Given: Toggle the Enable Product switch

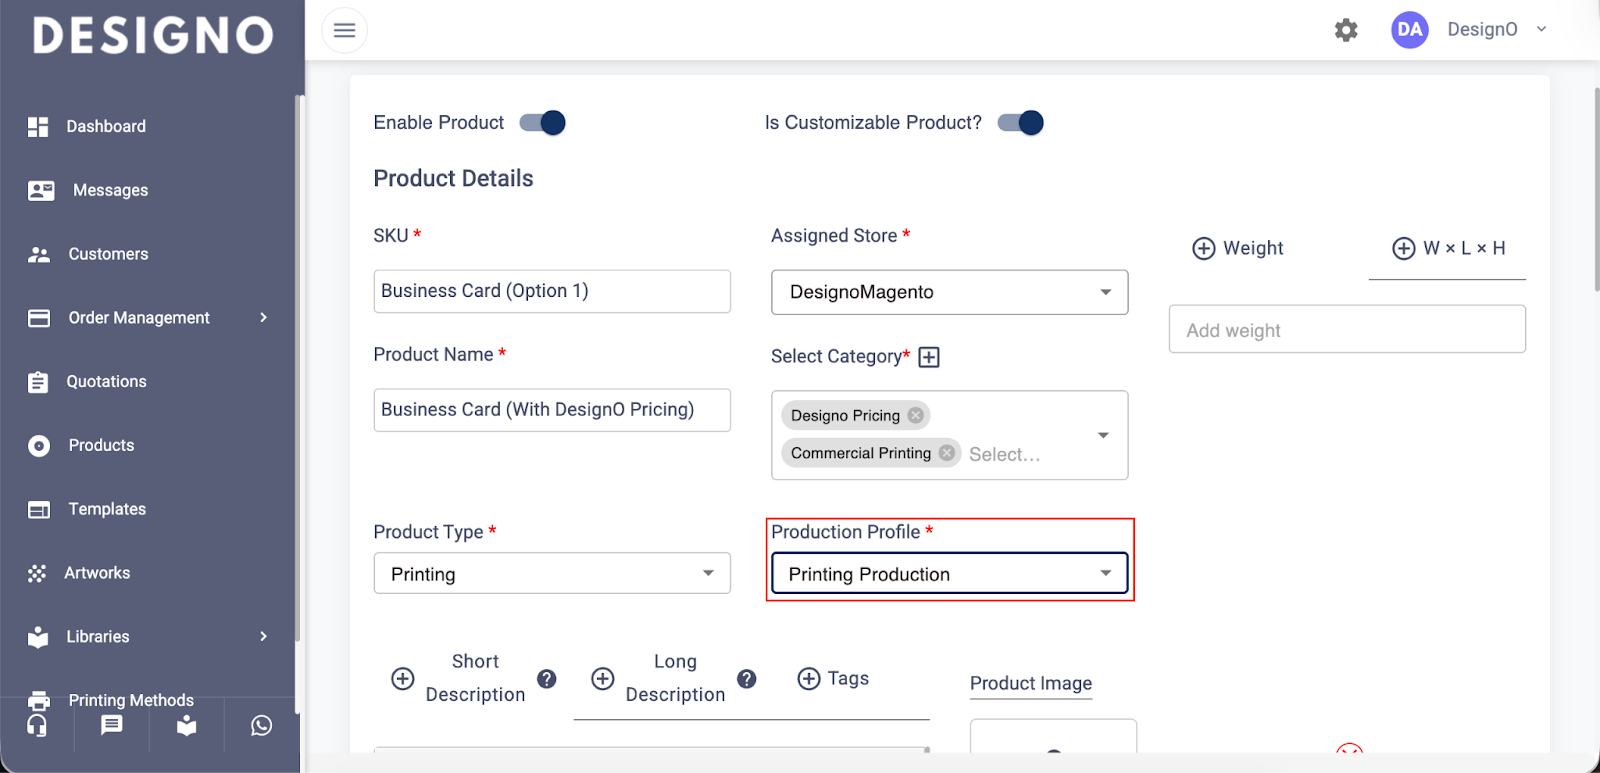Looking at the screenshot, I should [x=543, y=123].
